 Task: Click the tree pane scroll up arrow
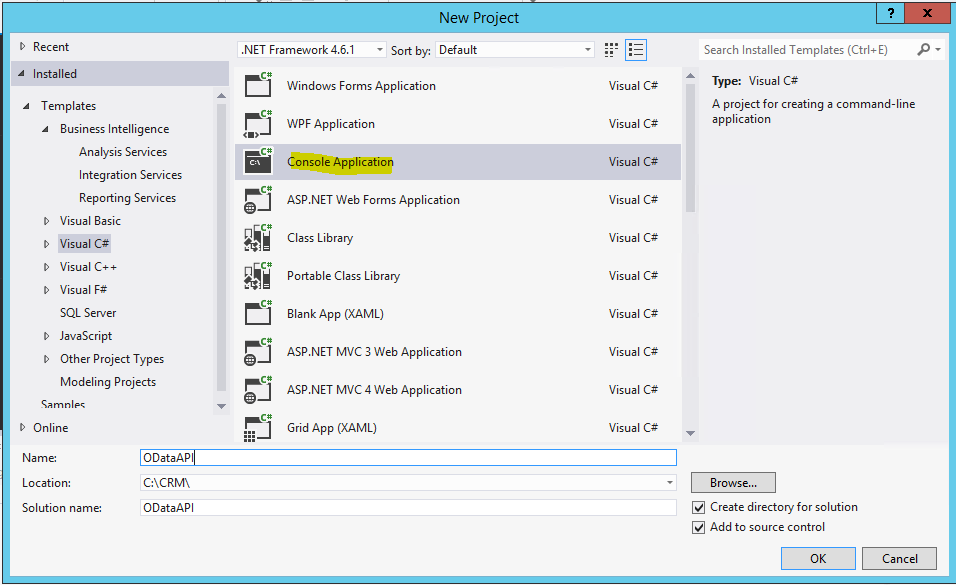pos(221,96)
